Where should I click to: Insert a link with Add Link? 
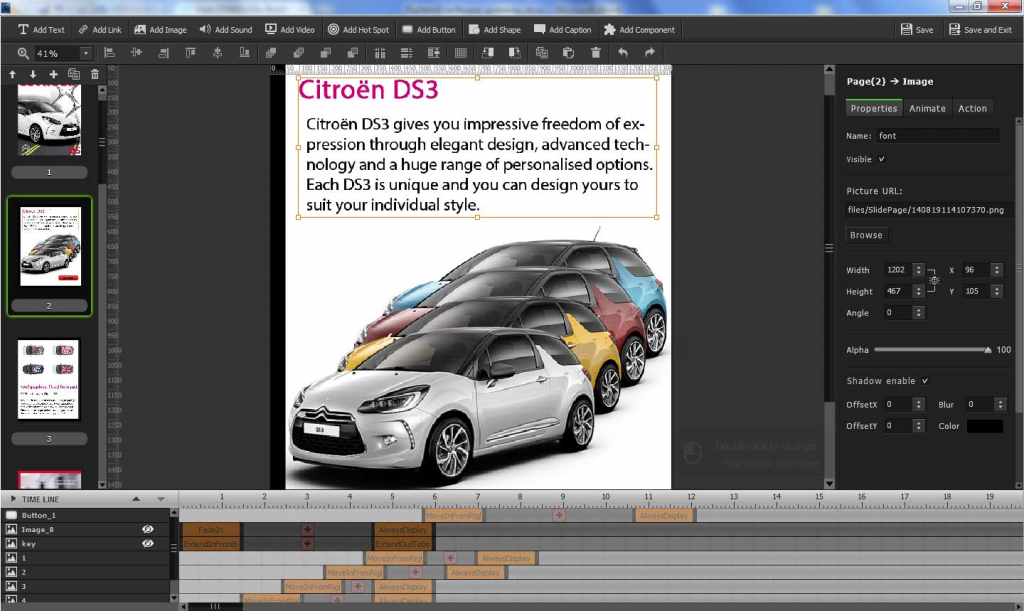pos(100,29)
